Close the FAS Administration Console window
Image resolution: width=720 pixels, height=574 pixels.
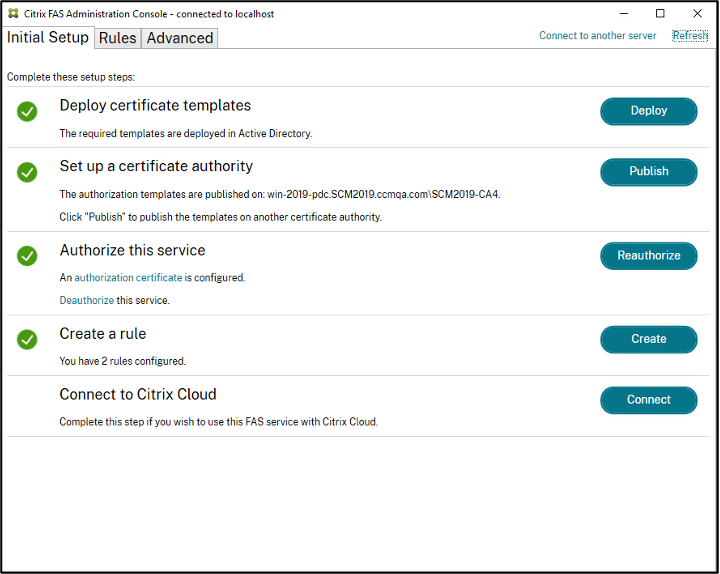697,14
